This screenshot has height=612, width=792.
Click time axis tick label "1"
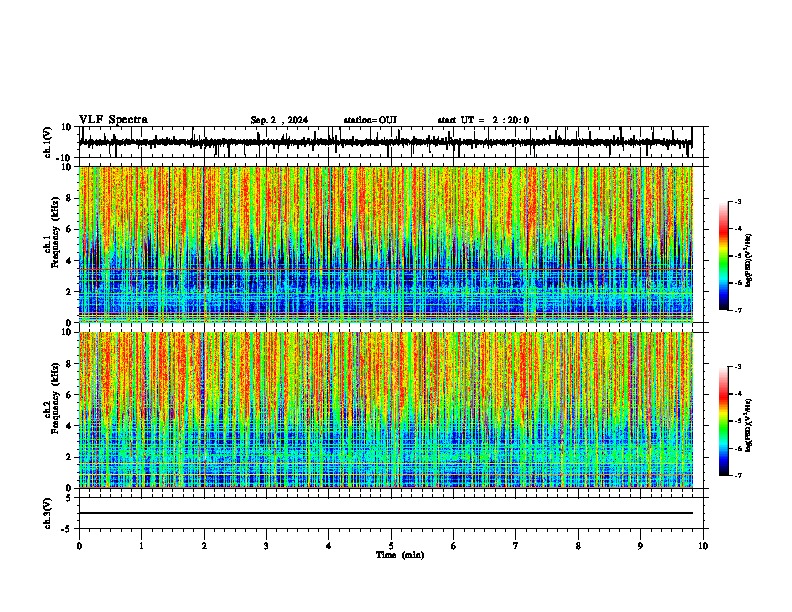[141, 546]
